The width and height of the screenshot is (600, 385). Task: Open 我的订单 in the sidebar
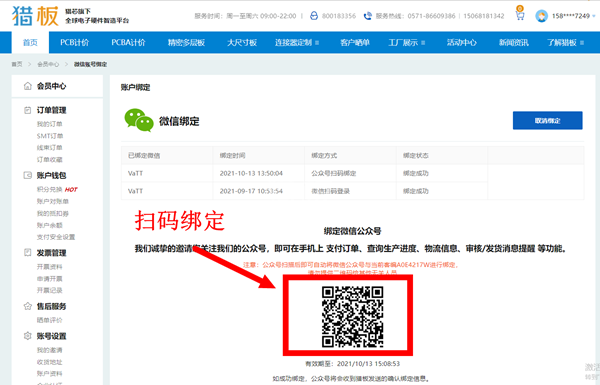(49, 124)
